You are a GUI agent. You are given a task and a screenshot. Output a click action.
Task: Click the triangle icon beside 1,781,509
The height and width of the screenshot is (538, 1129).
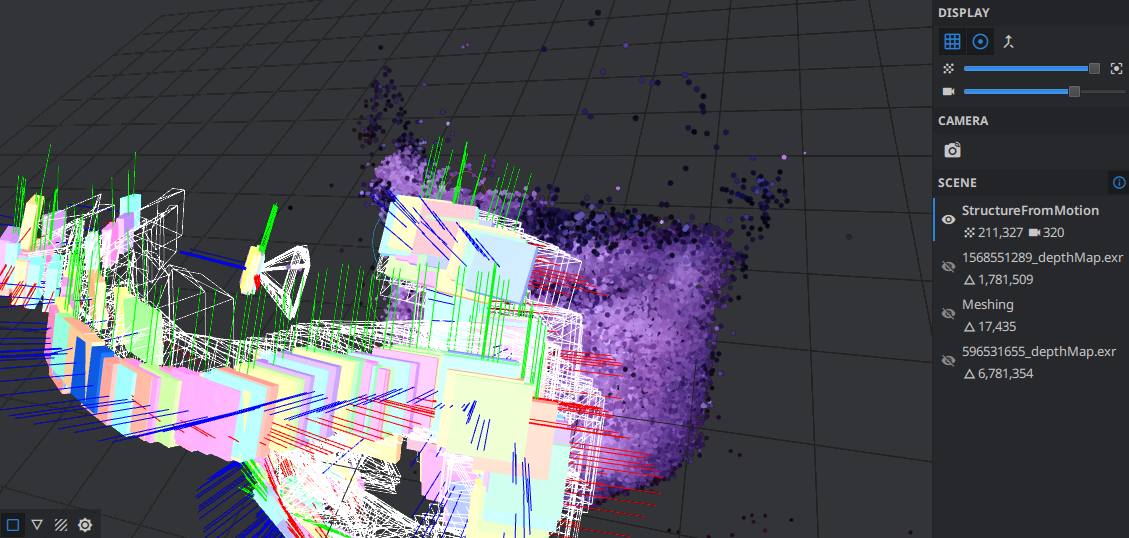(x=969, y=280)
